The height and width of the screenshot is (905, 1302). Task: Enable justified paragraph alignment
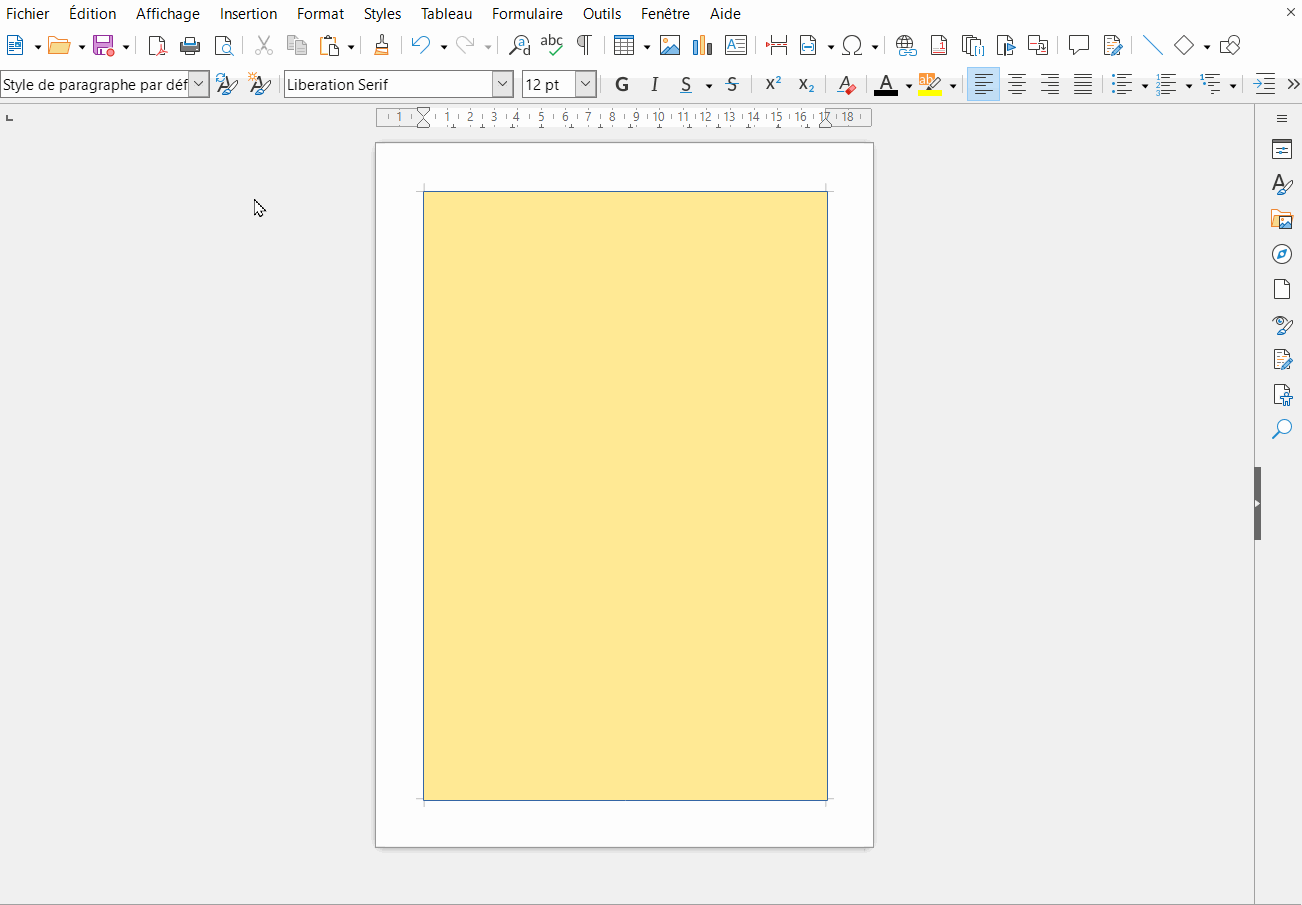tap(1083, 85)
